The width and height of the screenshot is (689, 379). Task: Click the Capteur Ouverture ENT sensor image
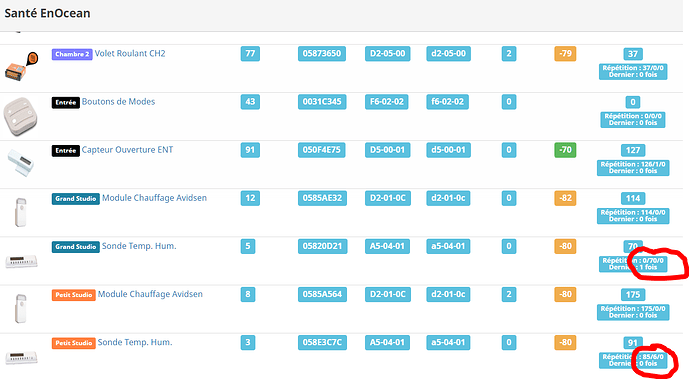click(x=20, y=162)
